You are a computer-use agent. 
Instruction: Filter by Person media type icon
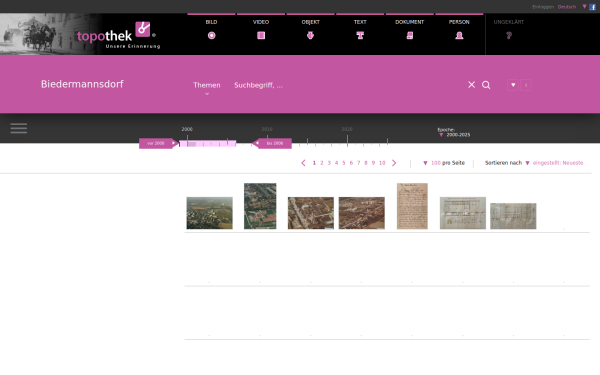(459, 36)
